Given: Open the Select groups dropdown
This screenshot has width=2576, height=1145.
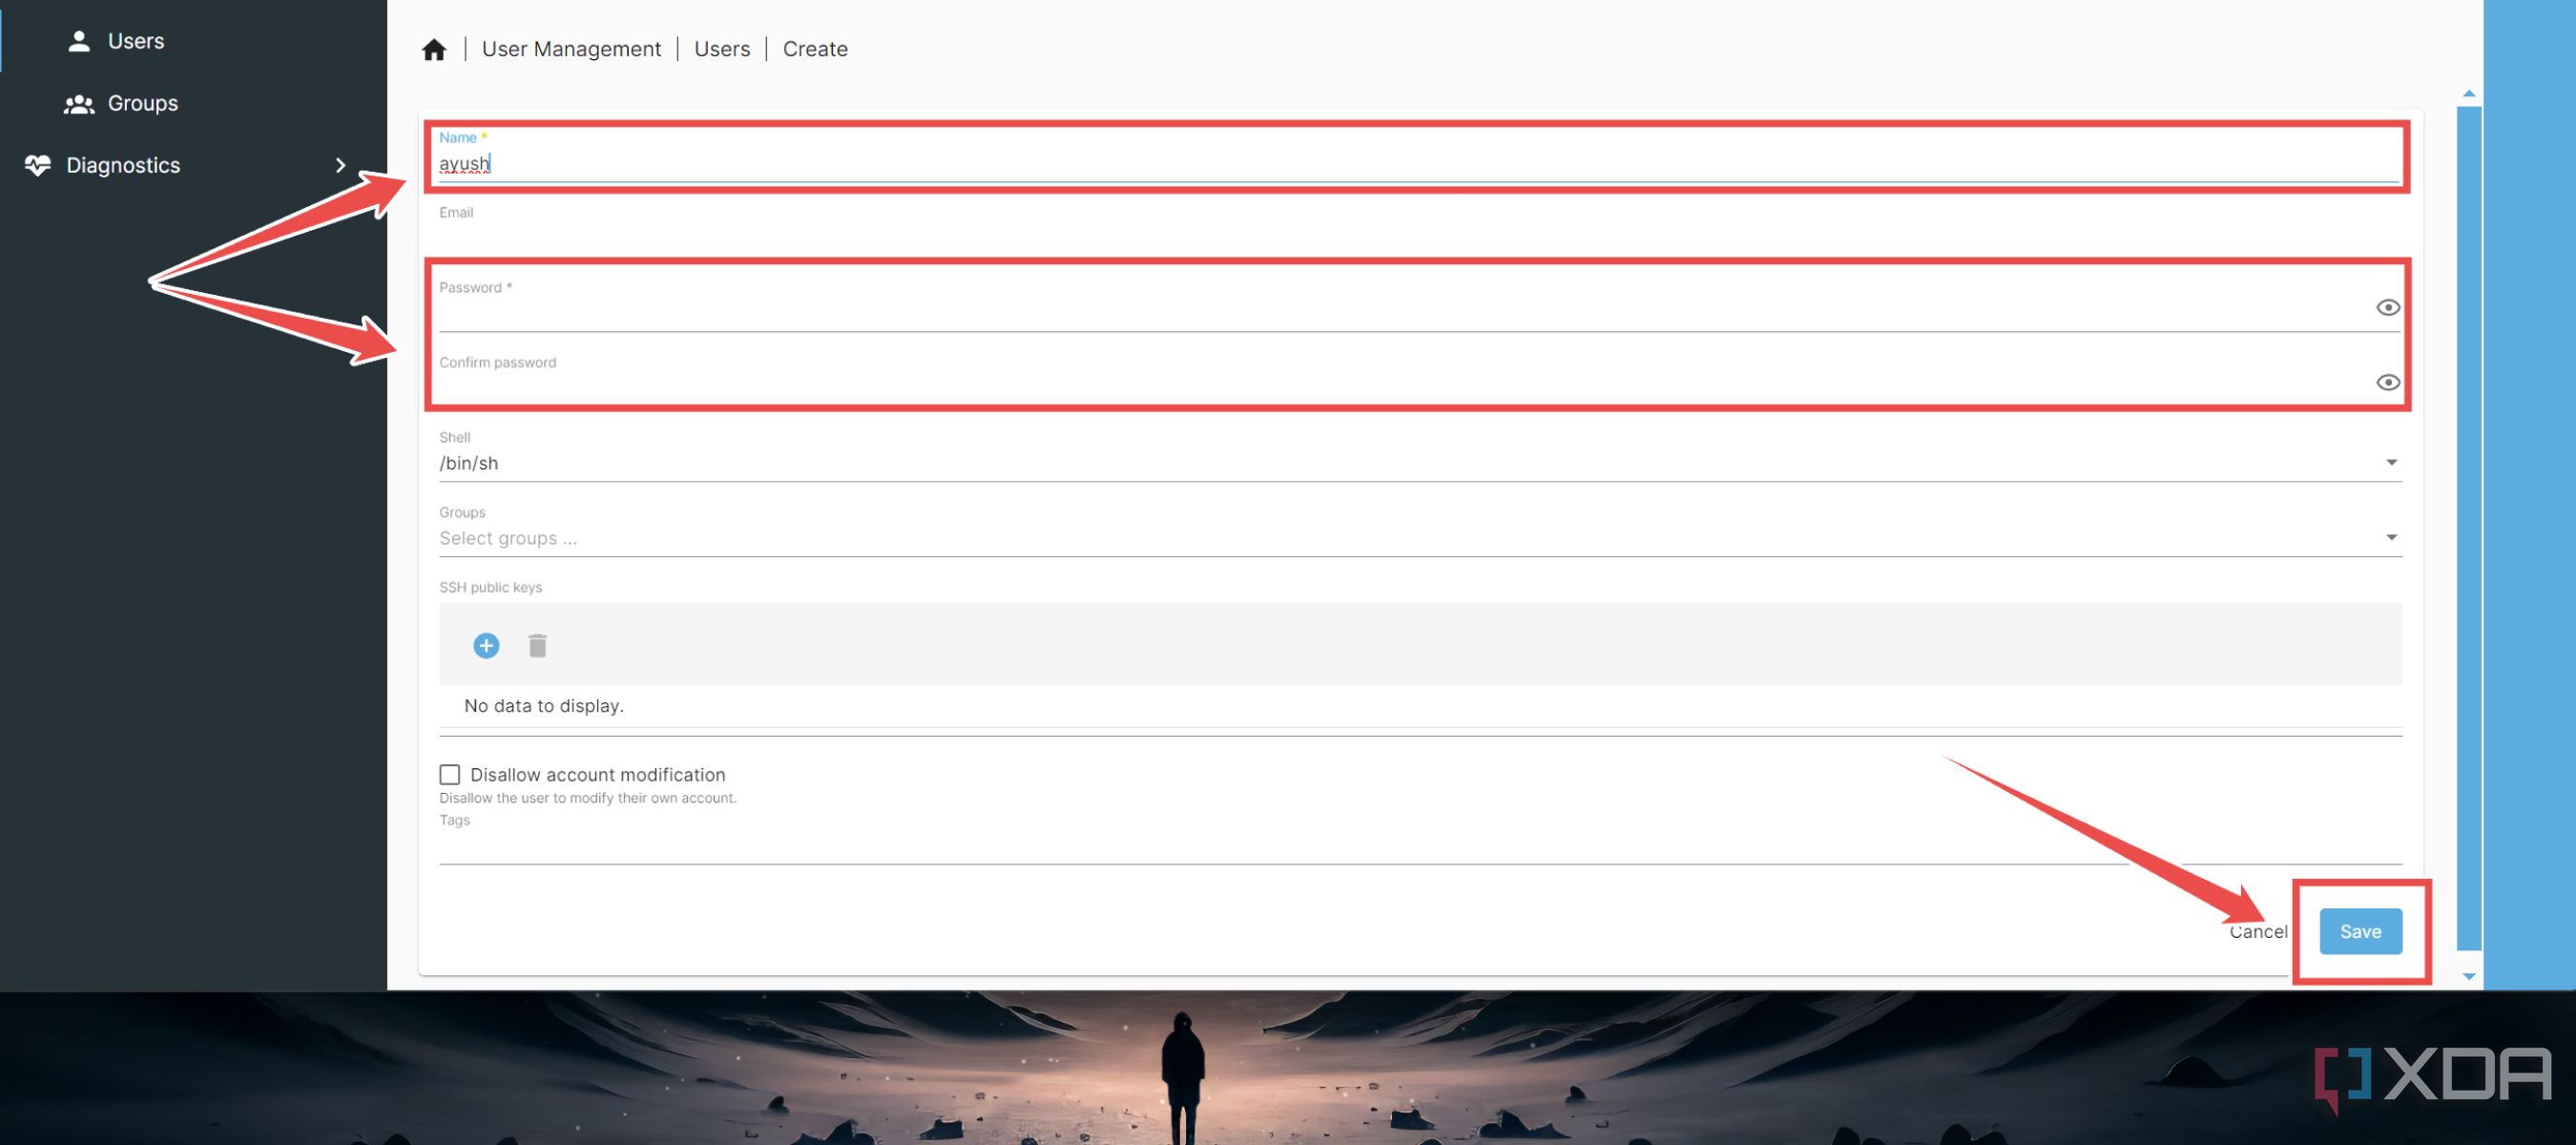Looking at the screenshot, I should 1419,538.
